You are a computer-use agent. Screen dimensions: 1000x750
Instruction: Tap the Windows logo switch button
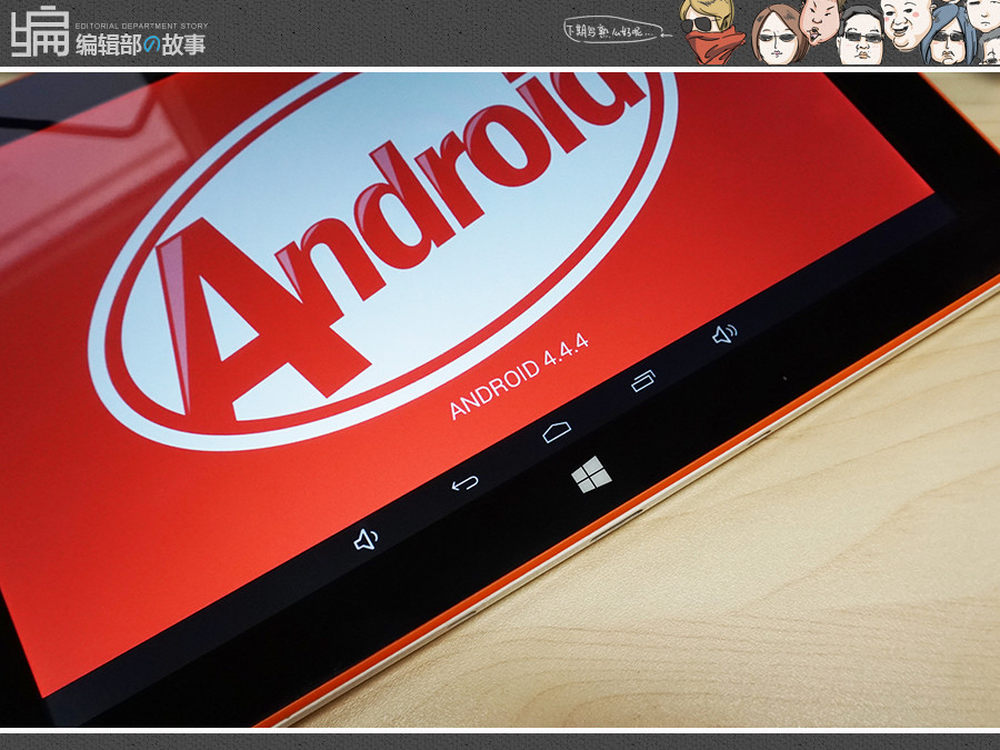[591, 475]
